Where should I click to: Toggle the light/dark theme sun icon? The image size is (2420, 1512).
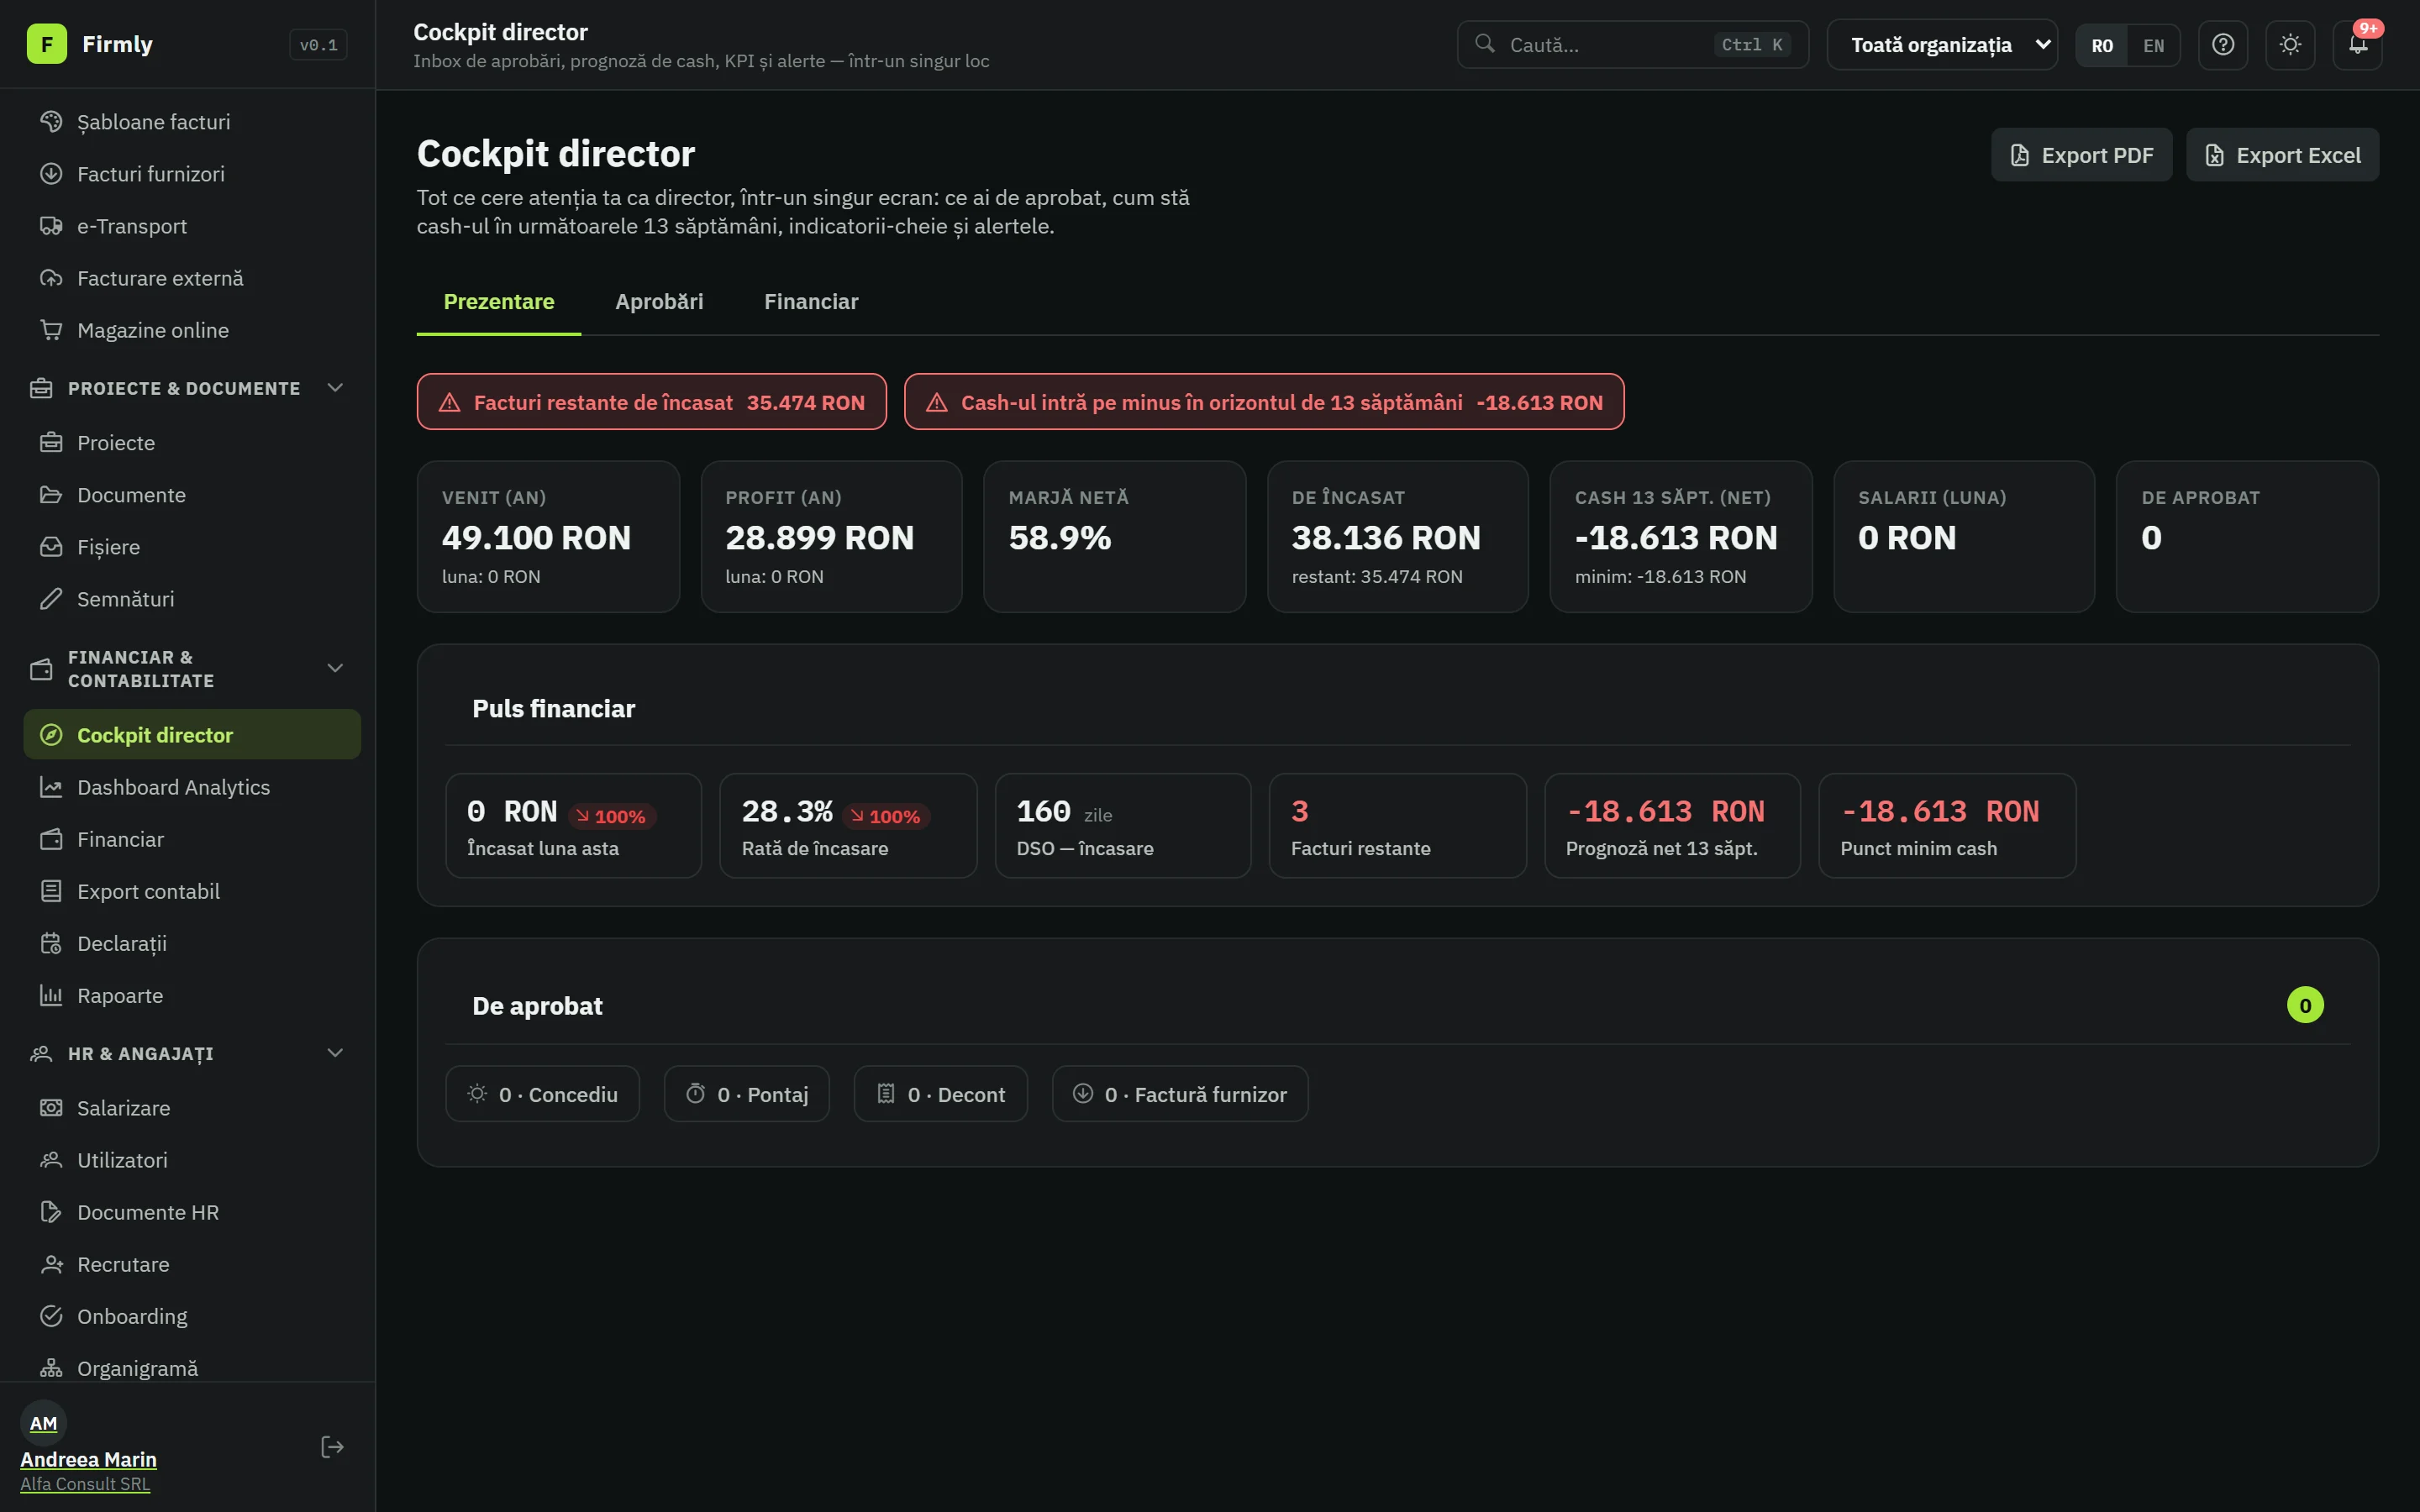pos(2290,45)
